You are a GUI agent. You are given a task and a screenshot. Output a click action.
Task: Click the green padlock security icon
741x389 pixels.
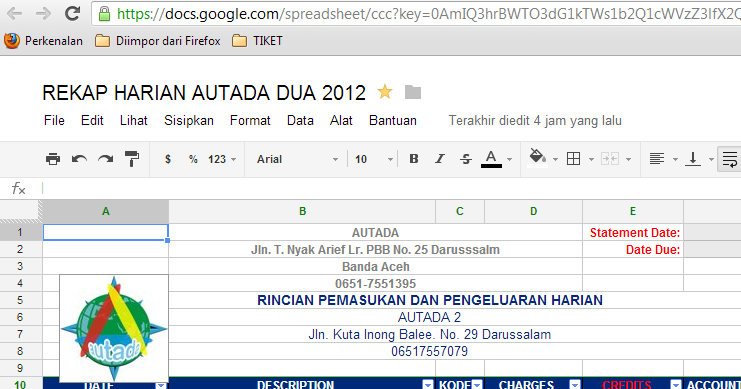coord(104,14)
